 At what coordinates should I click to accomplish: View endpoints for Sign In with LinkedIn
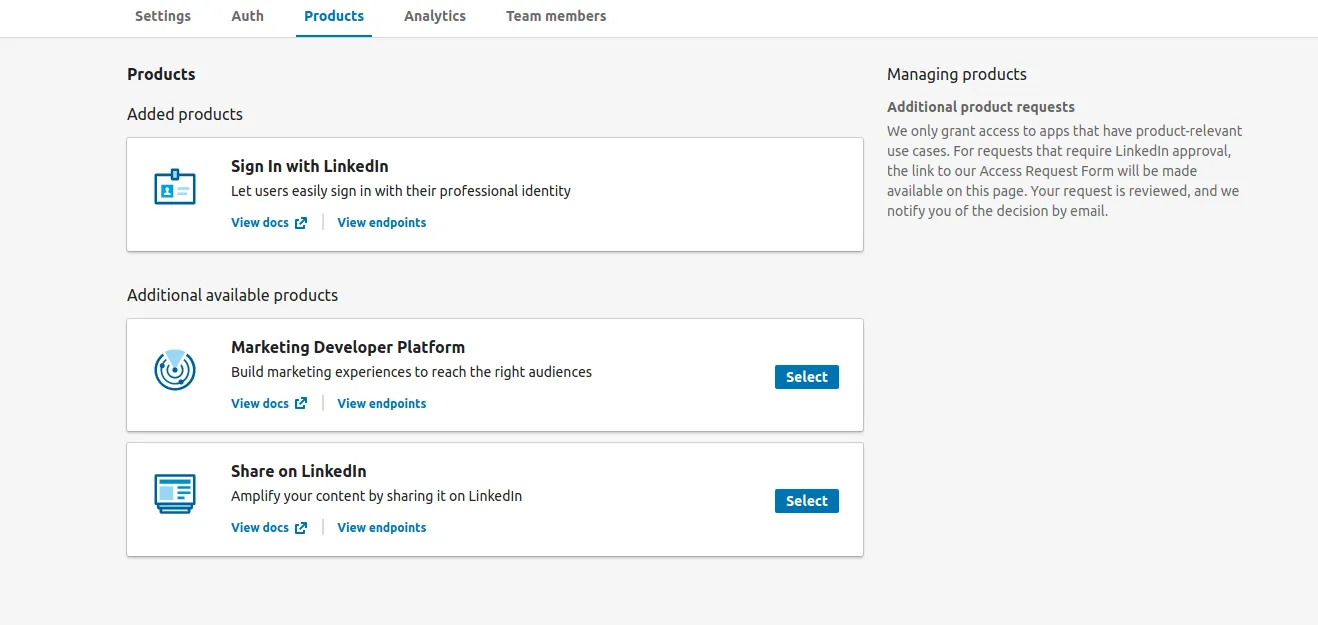click(382, 223)
